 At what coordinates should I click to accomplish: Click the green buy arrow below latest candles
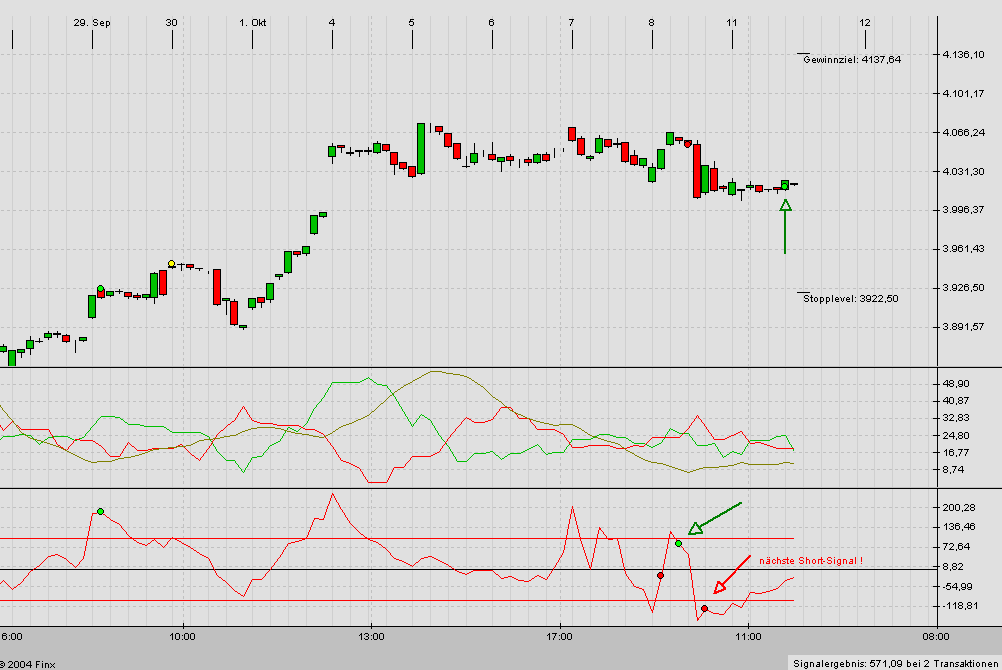click(785, 225)
